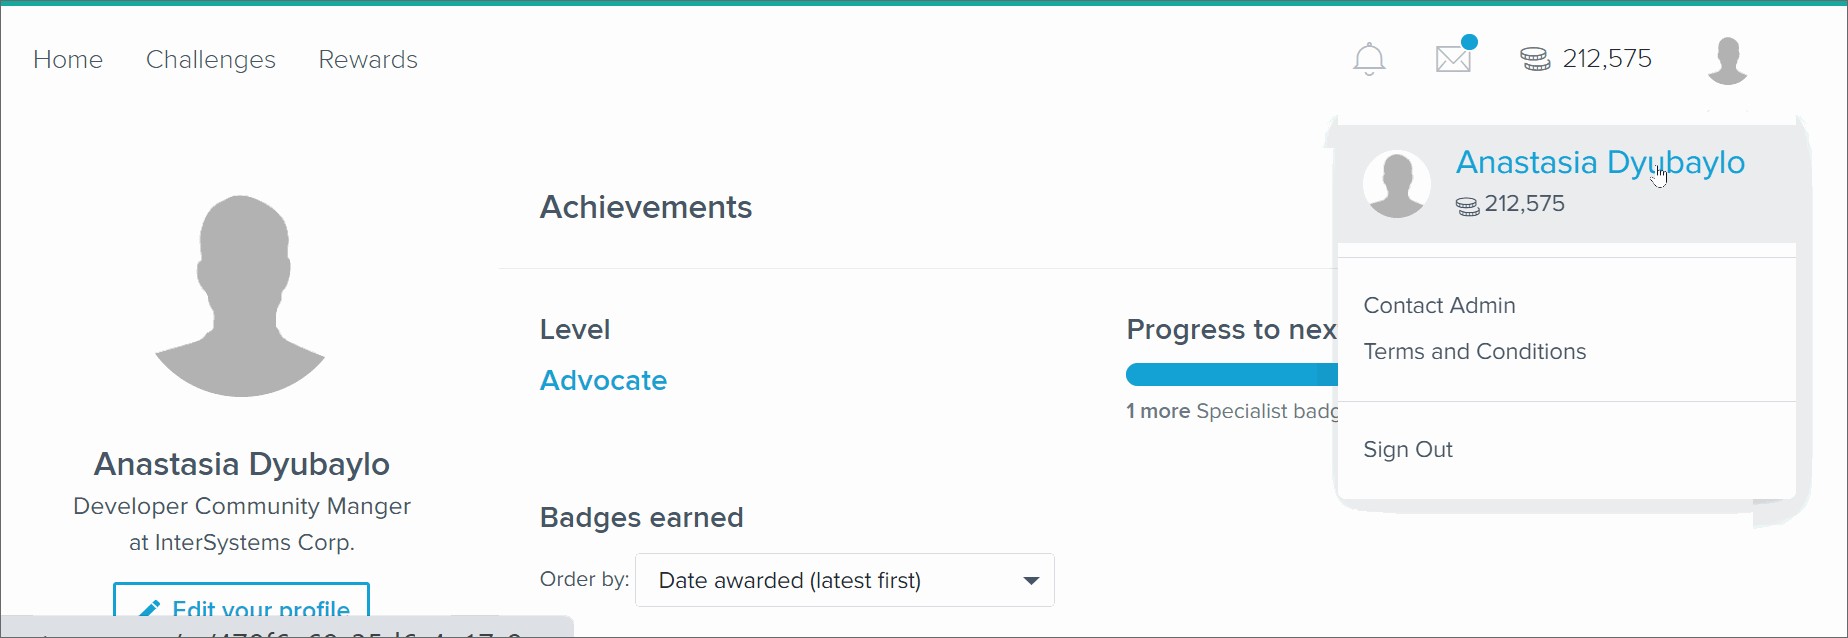Screen dimensions: 1848x638
Task: Toggle user menu via top-right avatar
Action: pos(1727,60)
